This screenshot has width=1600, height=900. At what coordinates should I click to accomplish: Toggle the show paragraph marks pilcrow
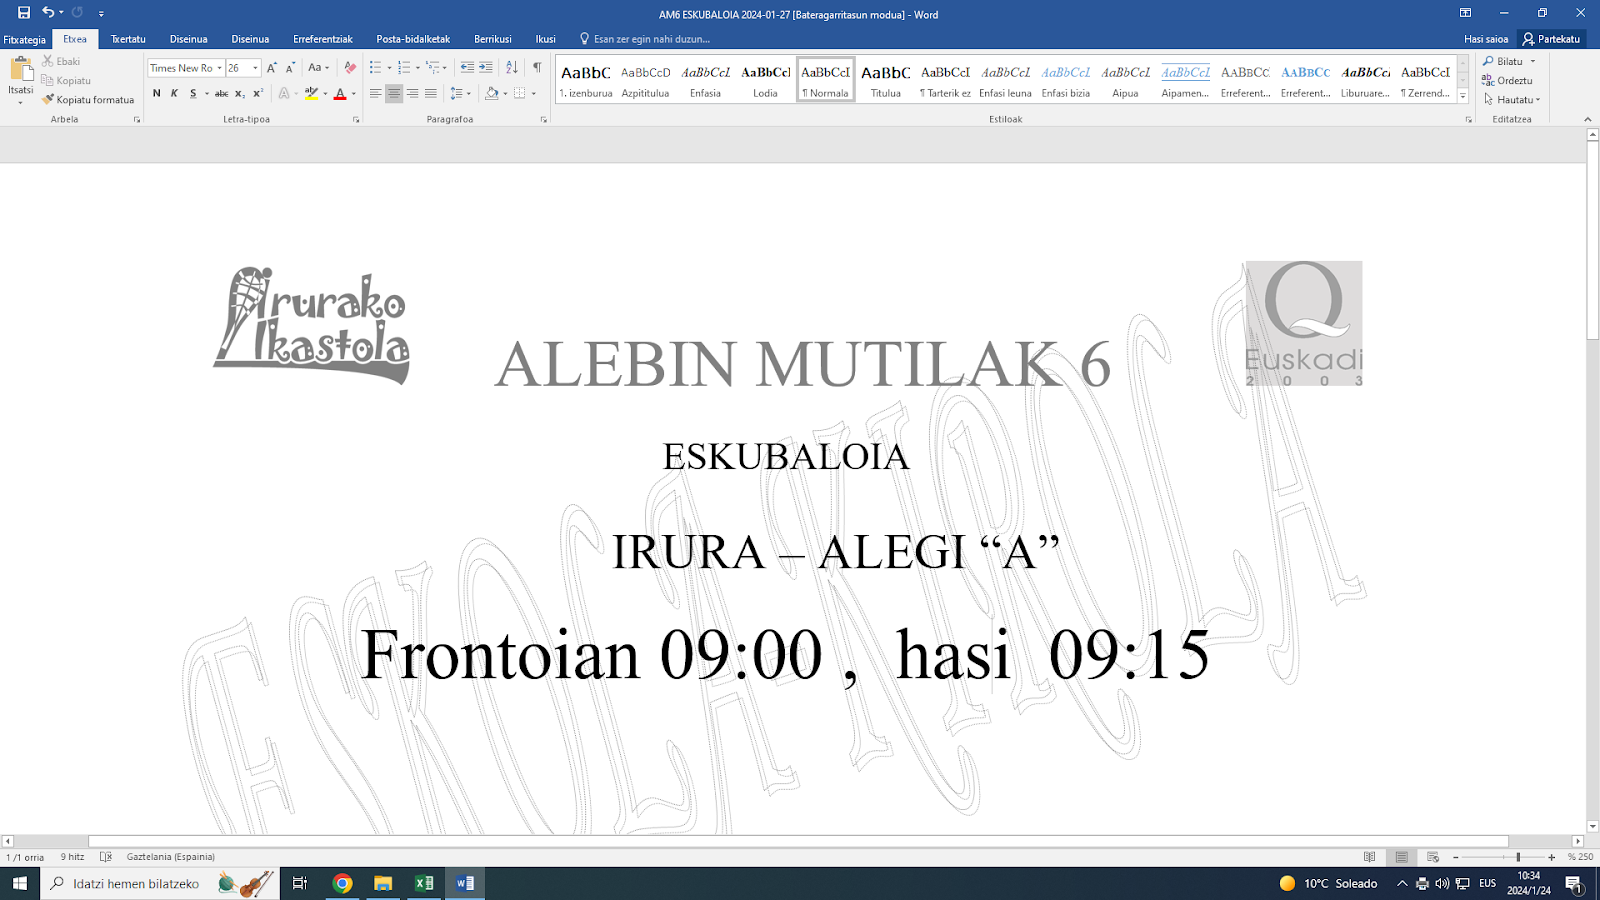(x=537, y=68)
